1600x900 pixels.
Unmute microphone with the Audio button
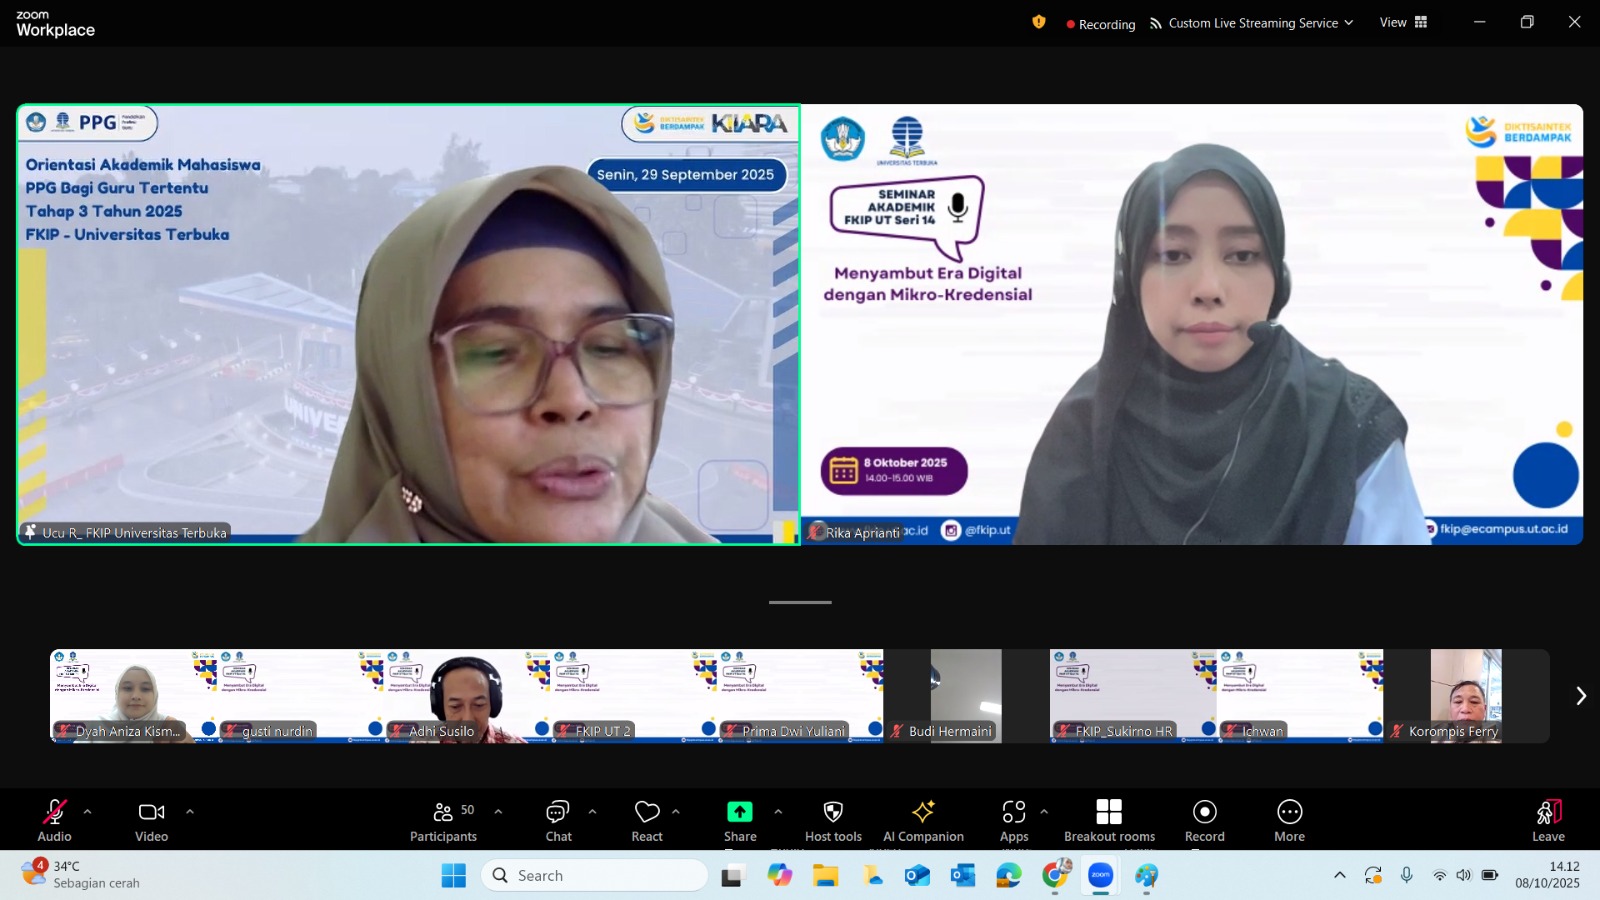coord(54,820)
